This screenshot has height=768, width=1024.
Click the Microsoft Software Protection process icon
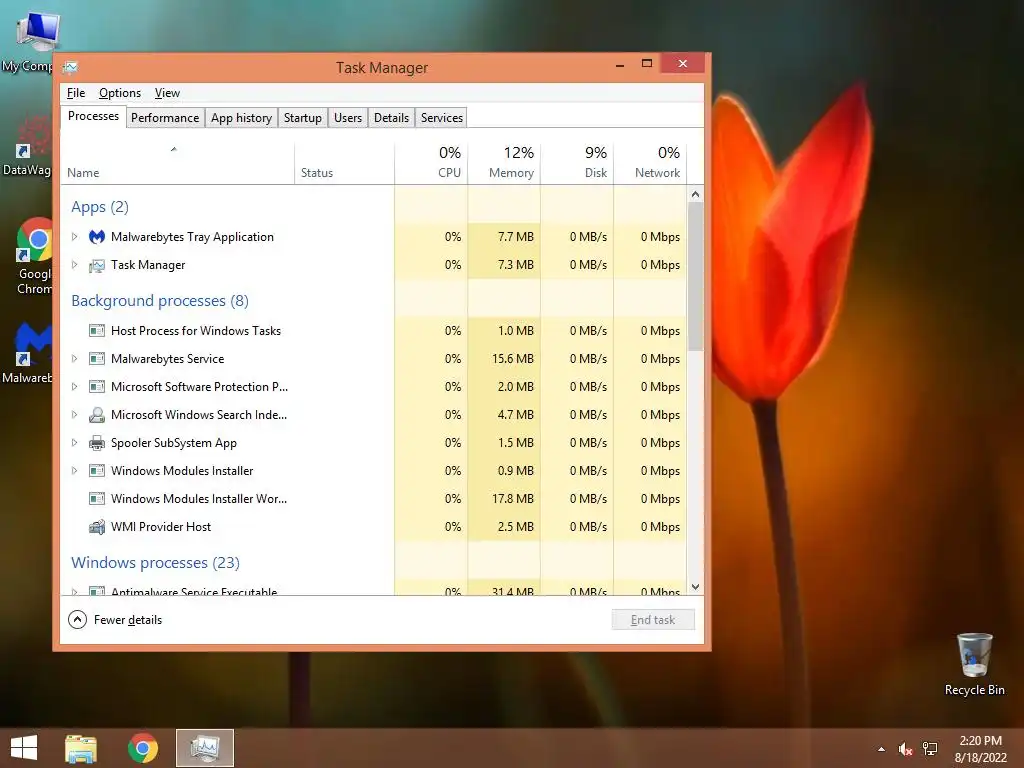point(97,387)
